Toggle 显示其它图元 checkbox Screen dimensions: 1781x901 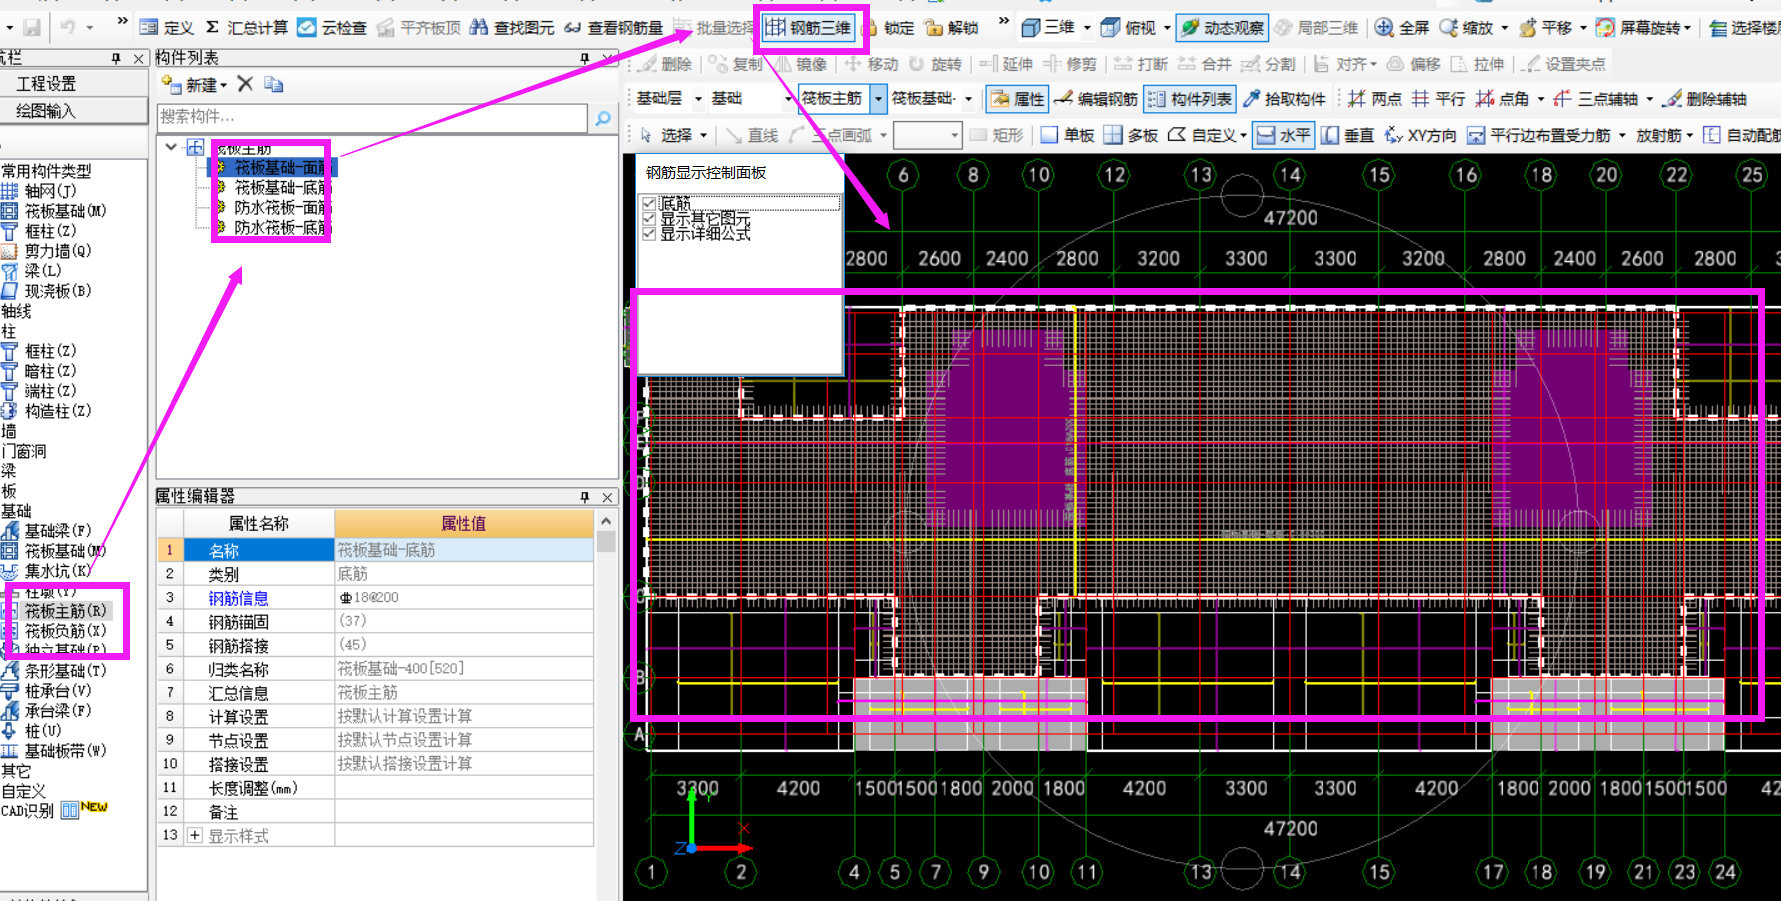[x=649, y=218]
